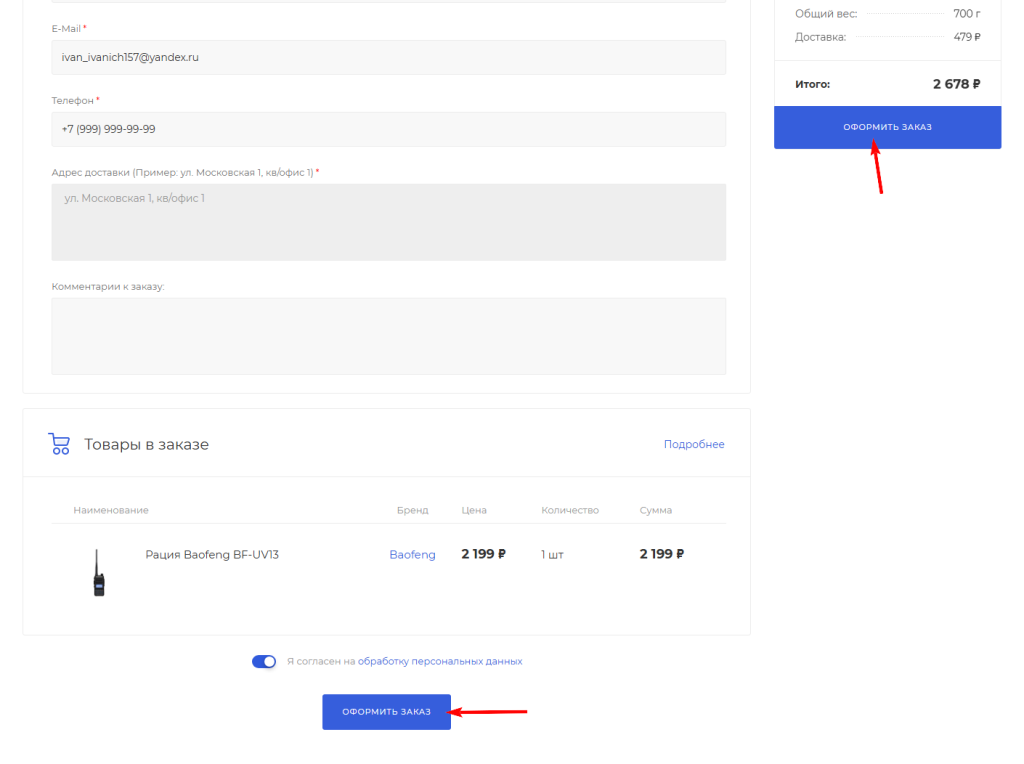The height and width of the screenshot is (764, 1024).
Task: Toggle the personal data consent switch
Action: coord(264,661)
